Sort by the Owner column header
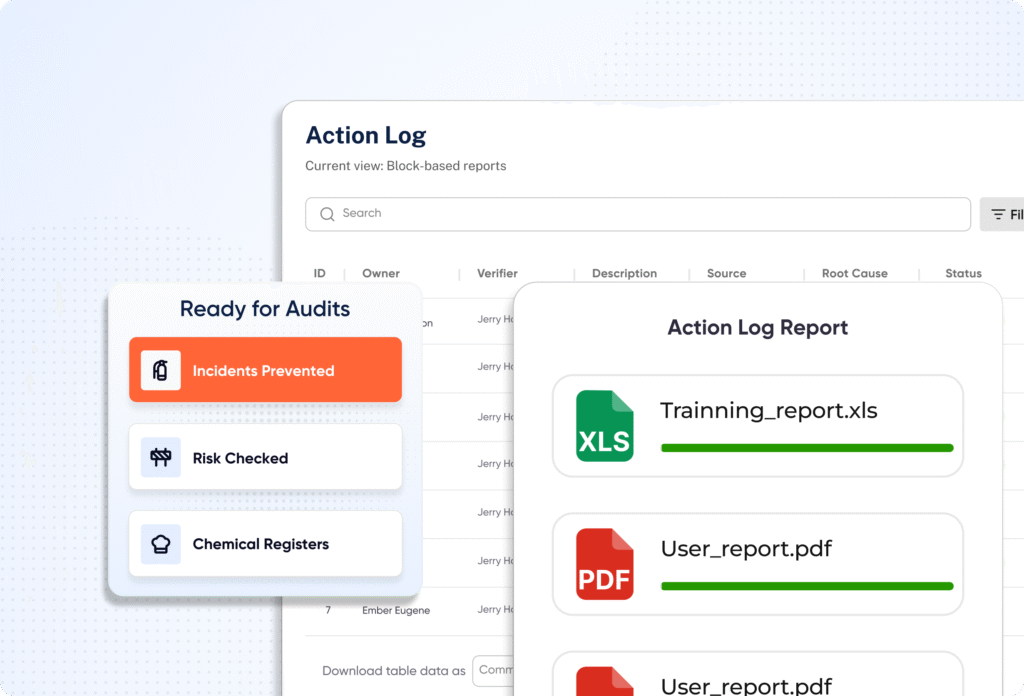This screenshot has width=1024, height=696. (x=380, y=273)
